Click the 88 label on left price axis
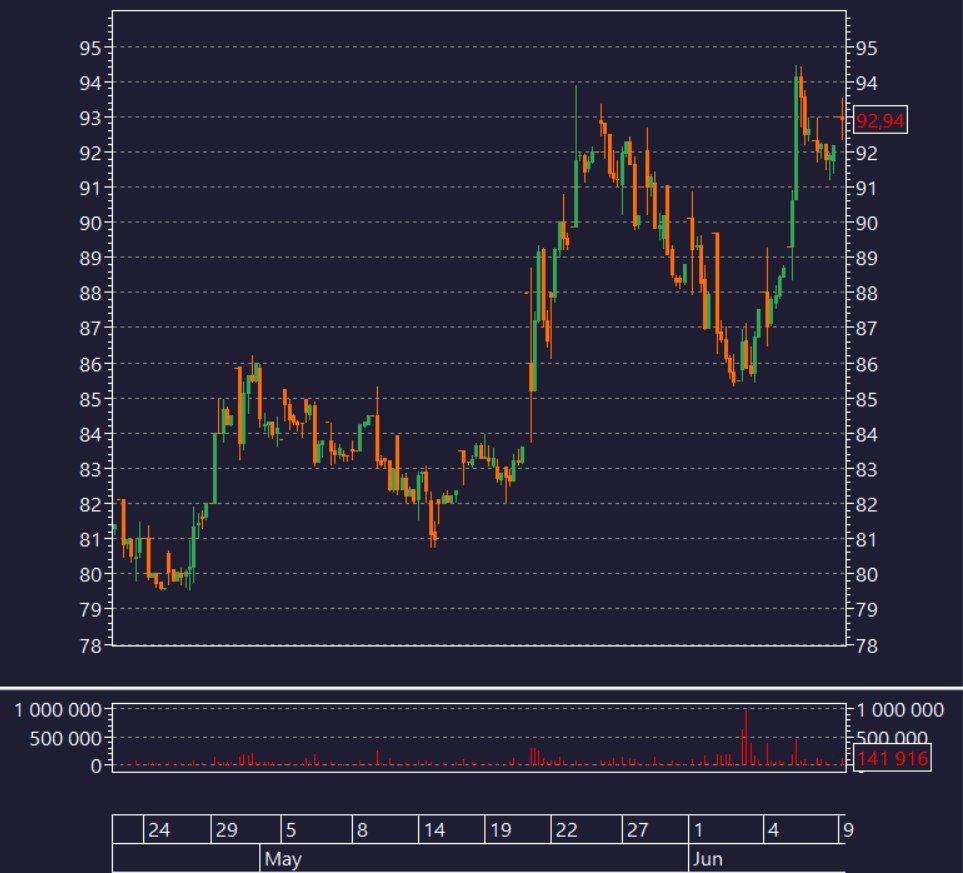 pos(90,294)
